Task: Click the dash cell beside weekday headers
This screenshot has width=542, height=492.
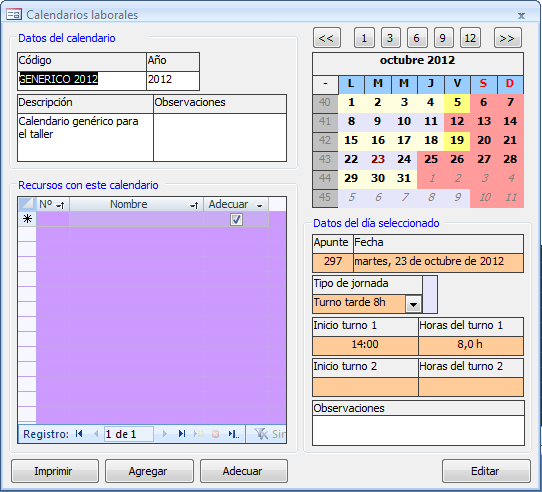Action: pos(325,84)
